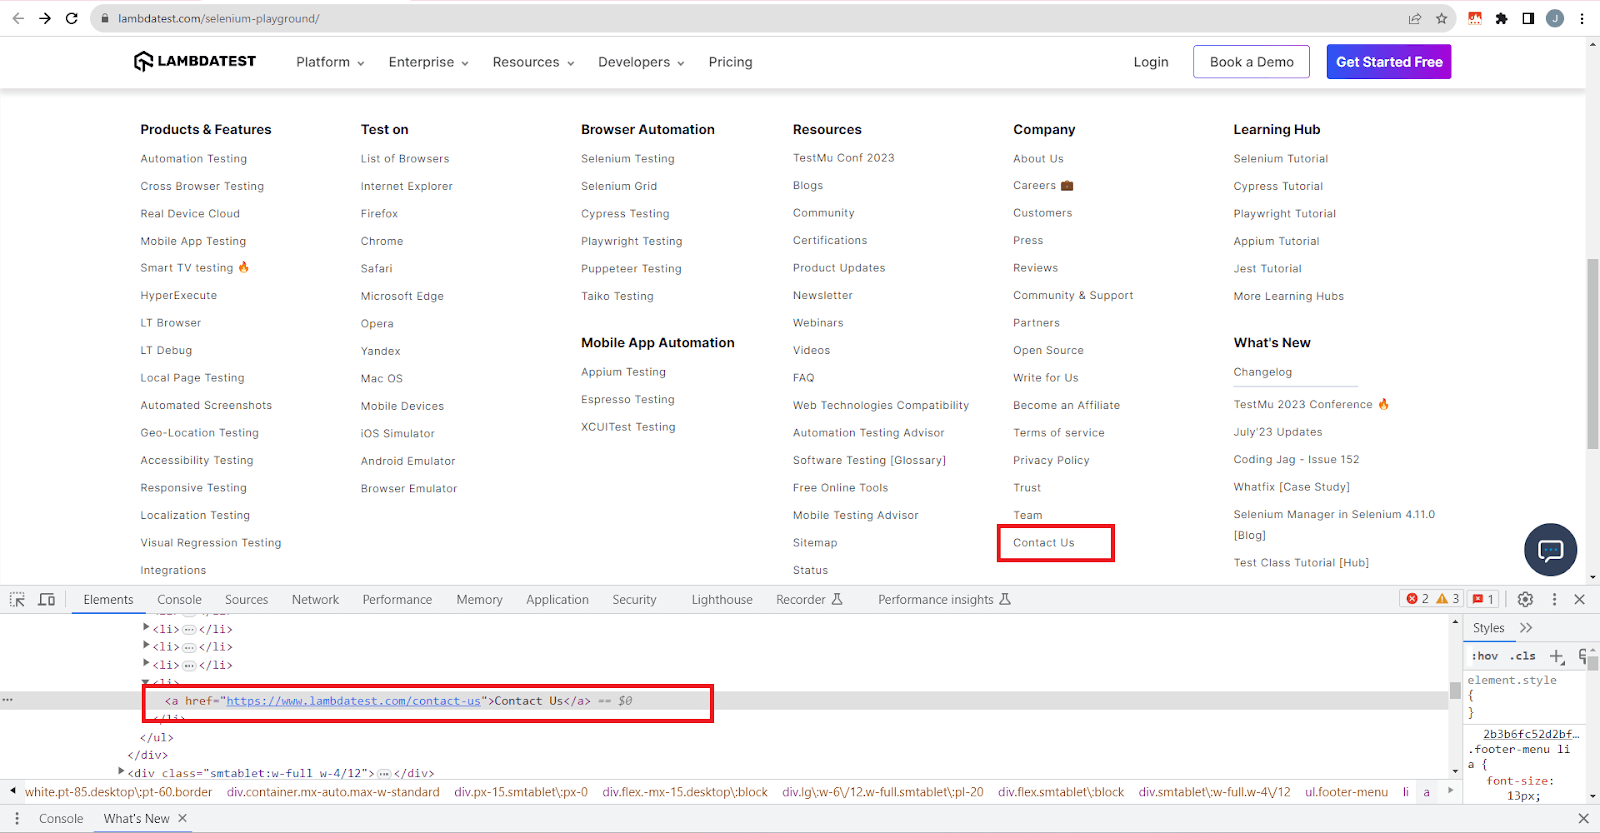
Task: Open the Smart TV testing link
Action: click(x=194, y=268)
